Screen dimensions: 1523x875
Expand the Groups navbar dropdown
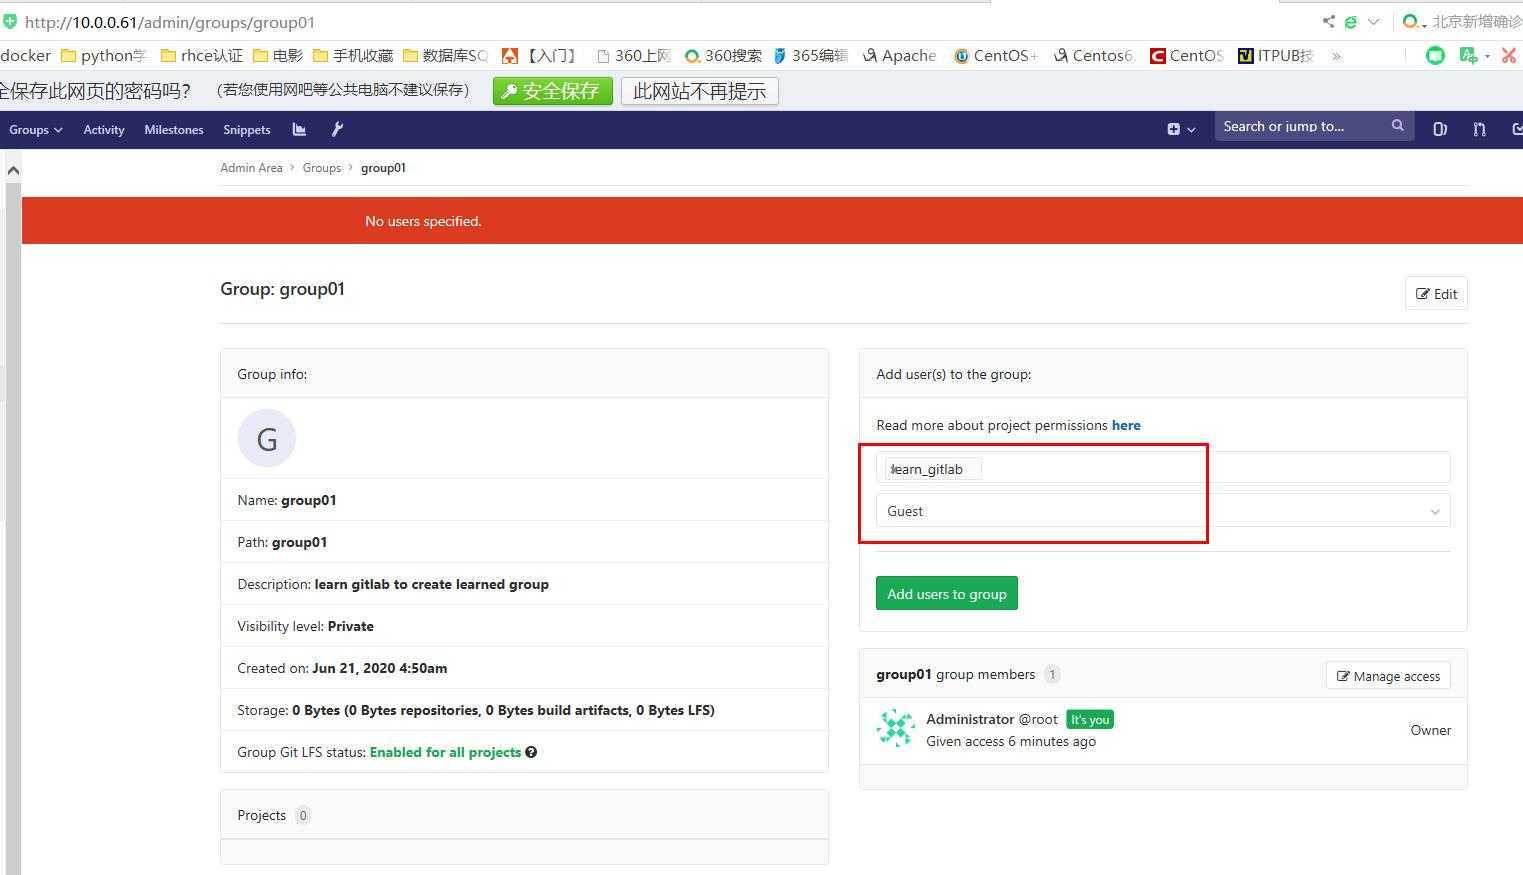click(36, 130)
